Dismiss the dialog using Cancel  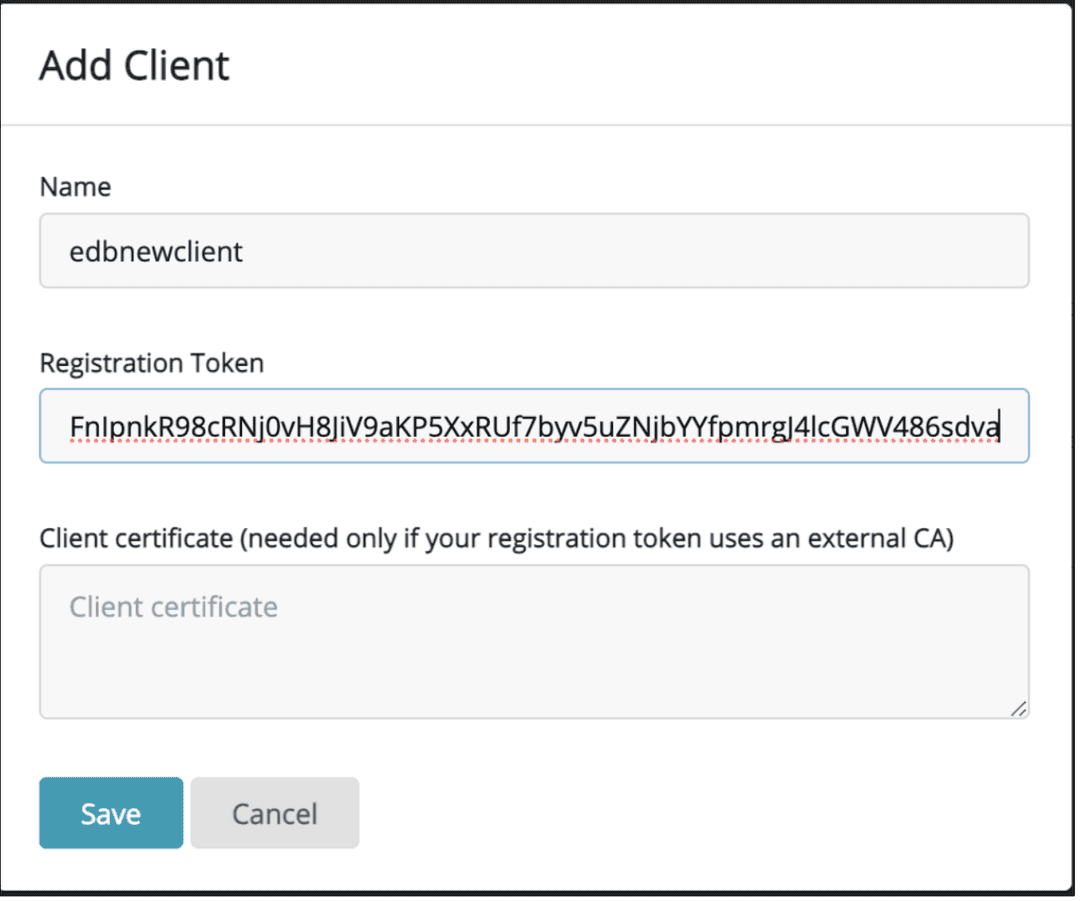point(274,812)
